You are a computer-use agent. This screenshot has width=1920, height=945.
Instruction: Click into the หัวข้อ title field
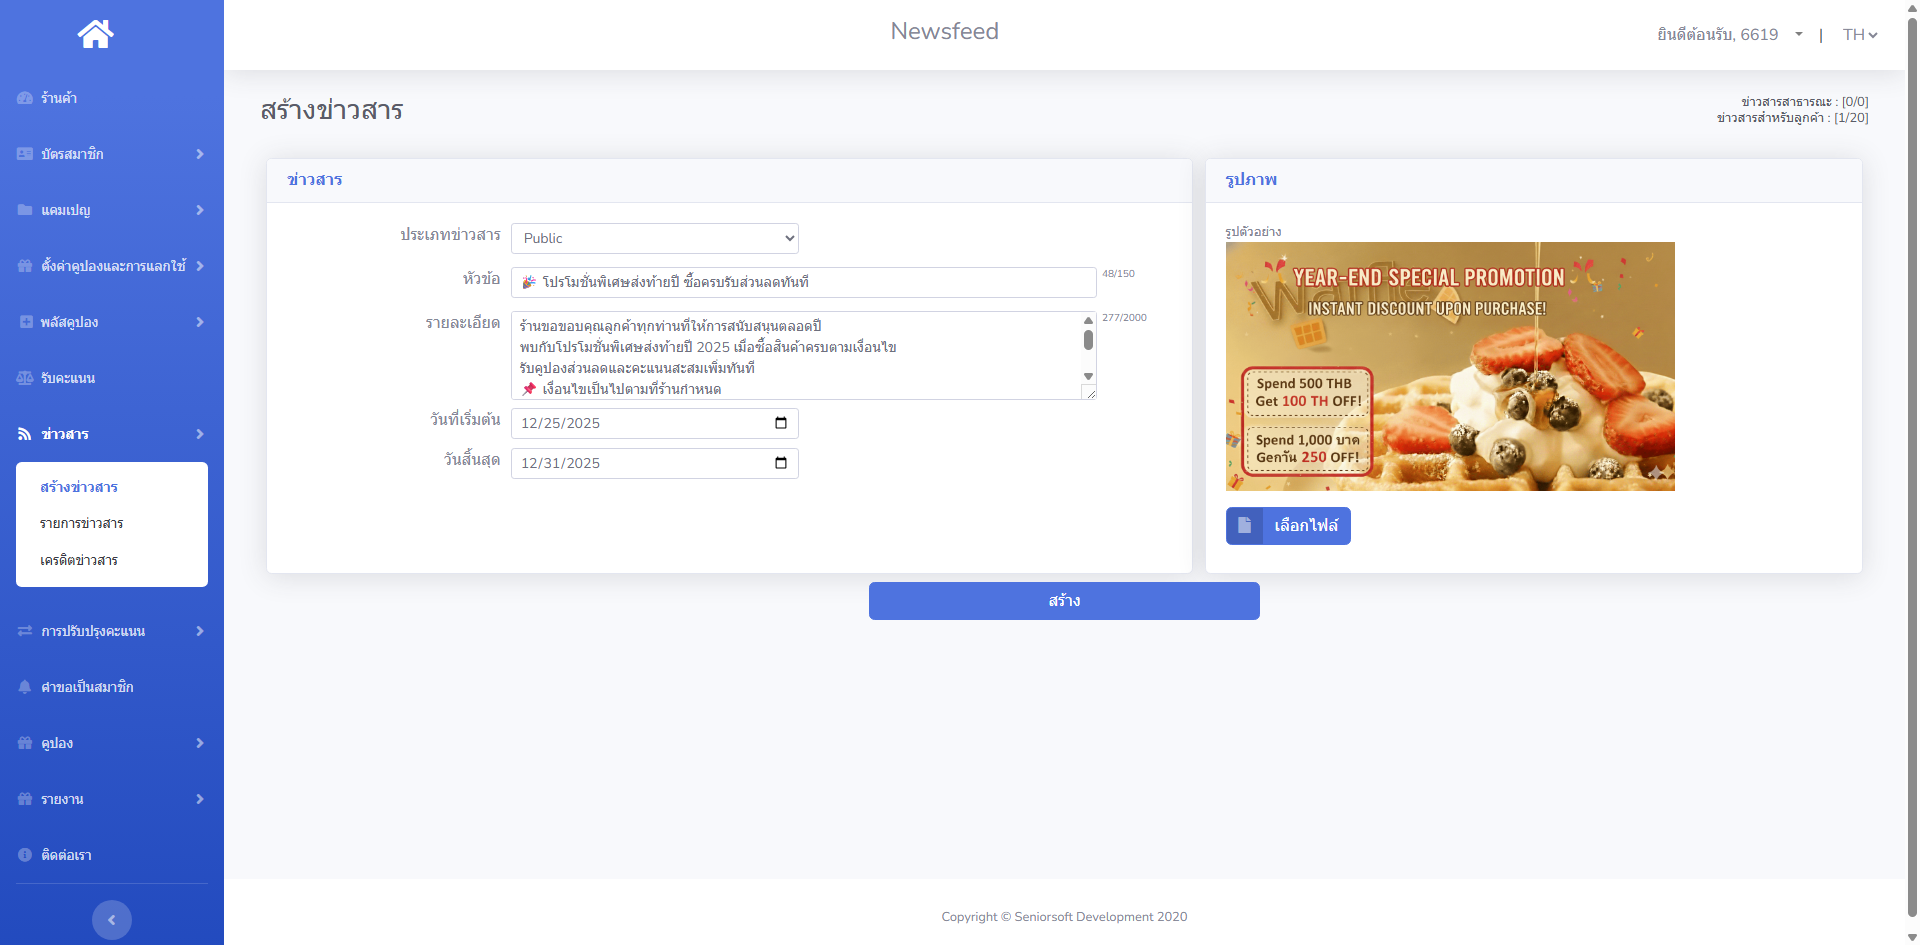pyautogui.click(x=804, y=282)
